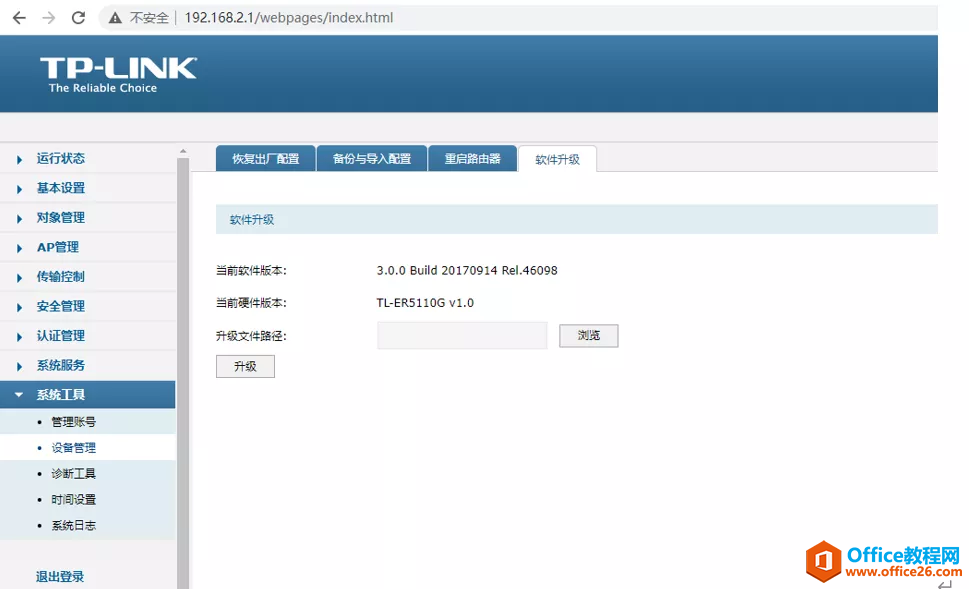Open 管理账号 under system tools

[74, 422]
